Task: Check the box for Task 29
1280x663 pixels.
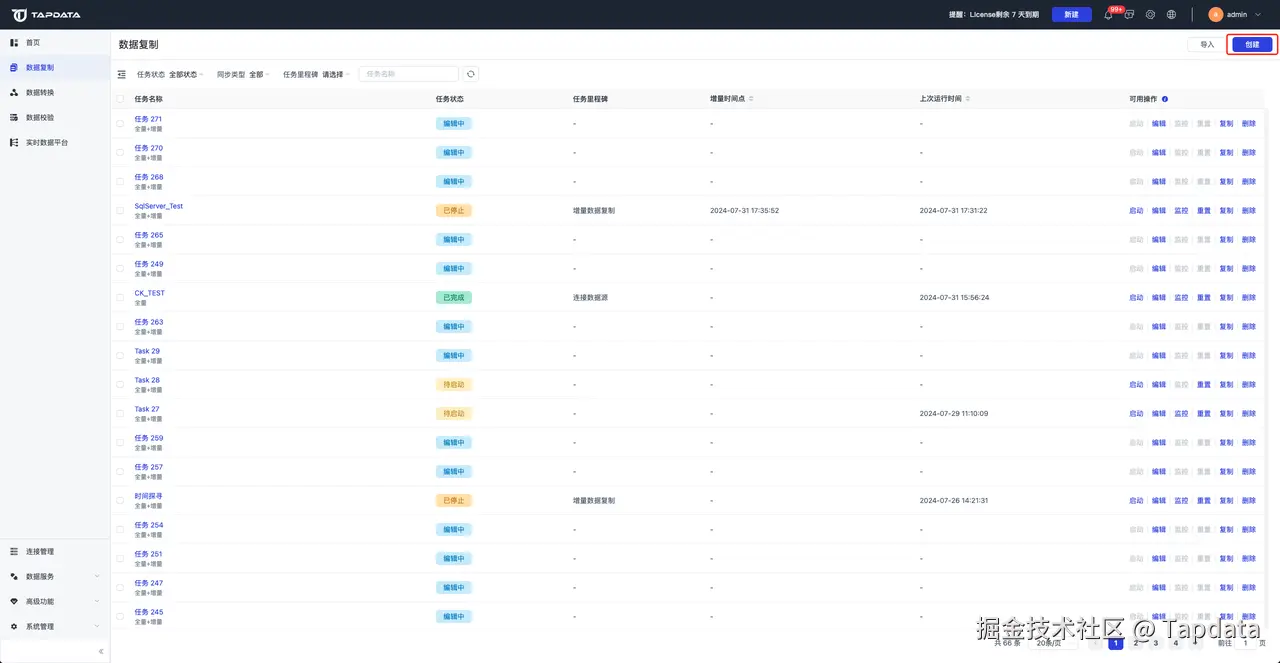Action: pos(121,355)
